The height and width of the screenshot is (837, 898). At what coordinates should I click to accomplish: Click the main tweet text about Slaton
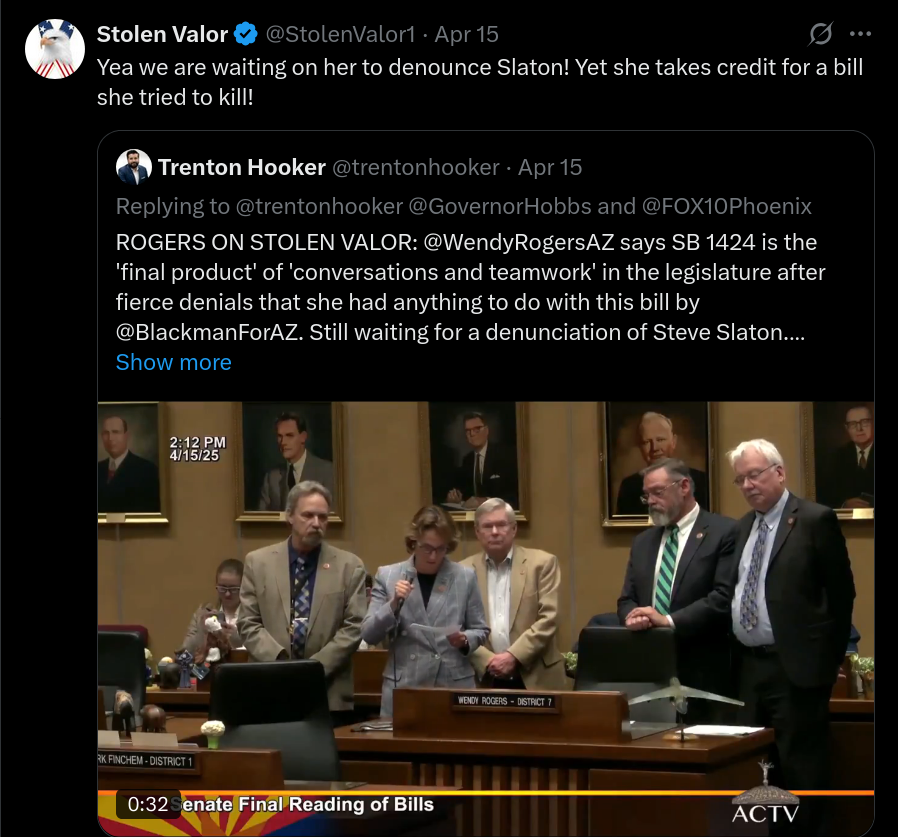[x=480, y=82]
